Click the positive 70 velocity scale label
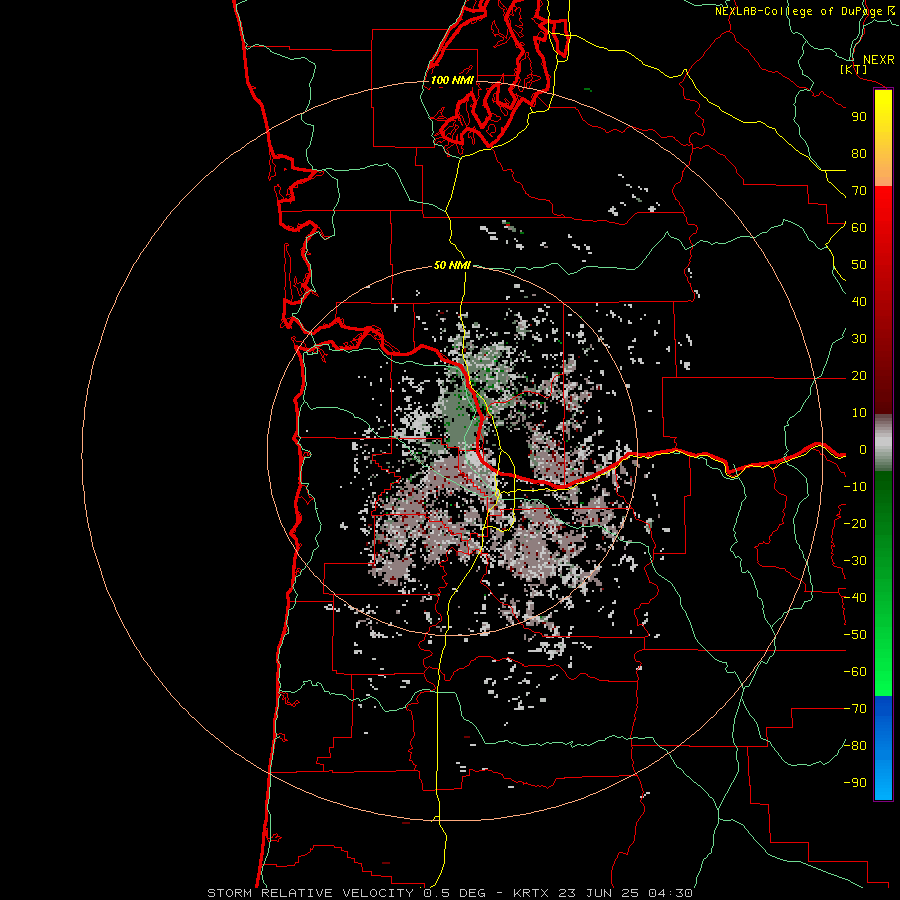The width and height of the screenshot is (900, 900). (859, 191)
